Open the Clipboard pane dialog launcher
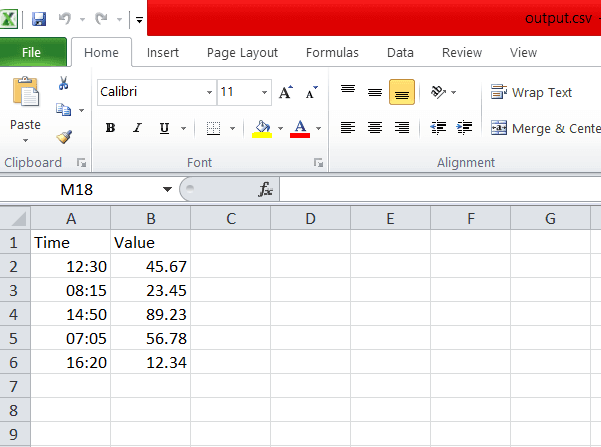The height and width of the screenshot is (447, 601). click(x=81, y=163)
